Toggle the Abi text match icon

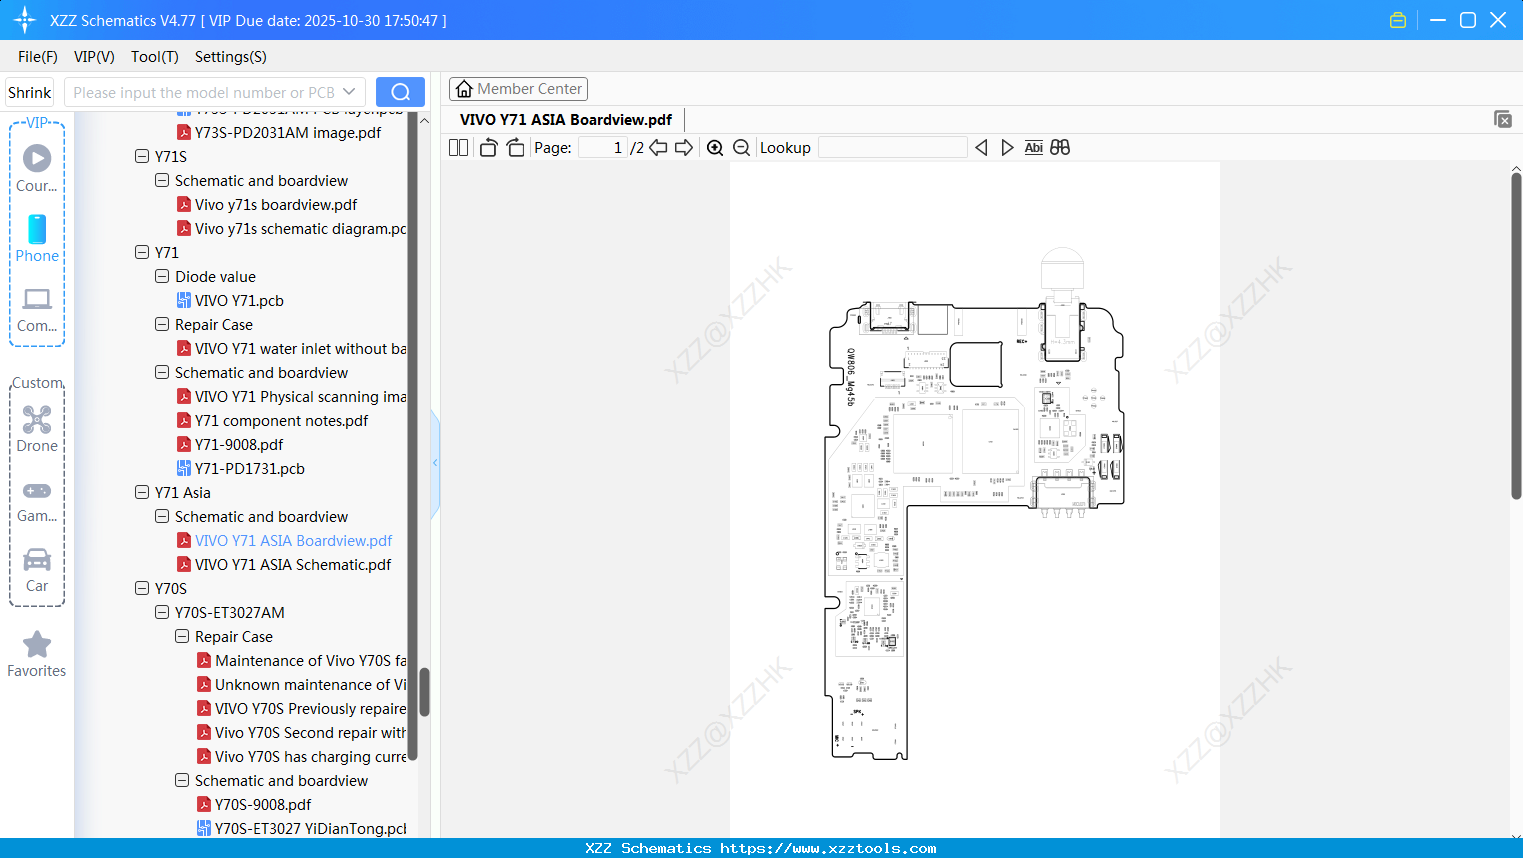point(1034,147)
